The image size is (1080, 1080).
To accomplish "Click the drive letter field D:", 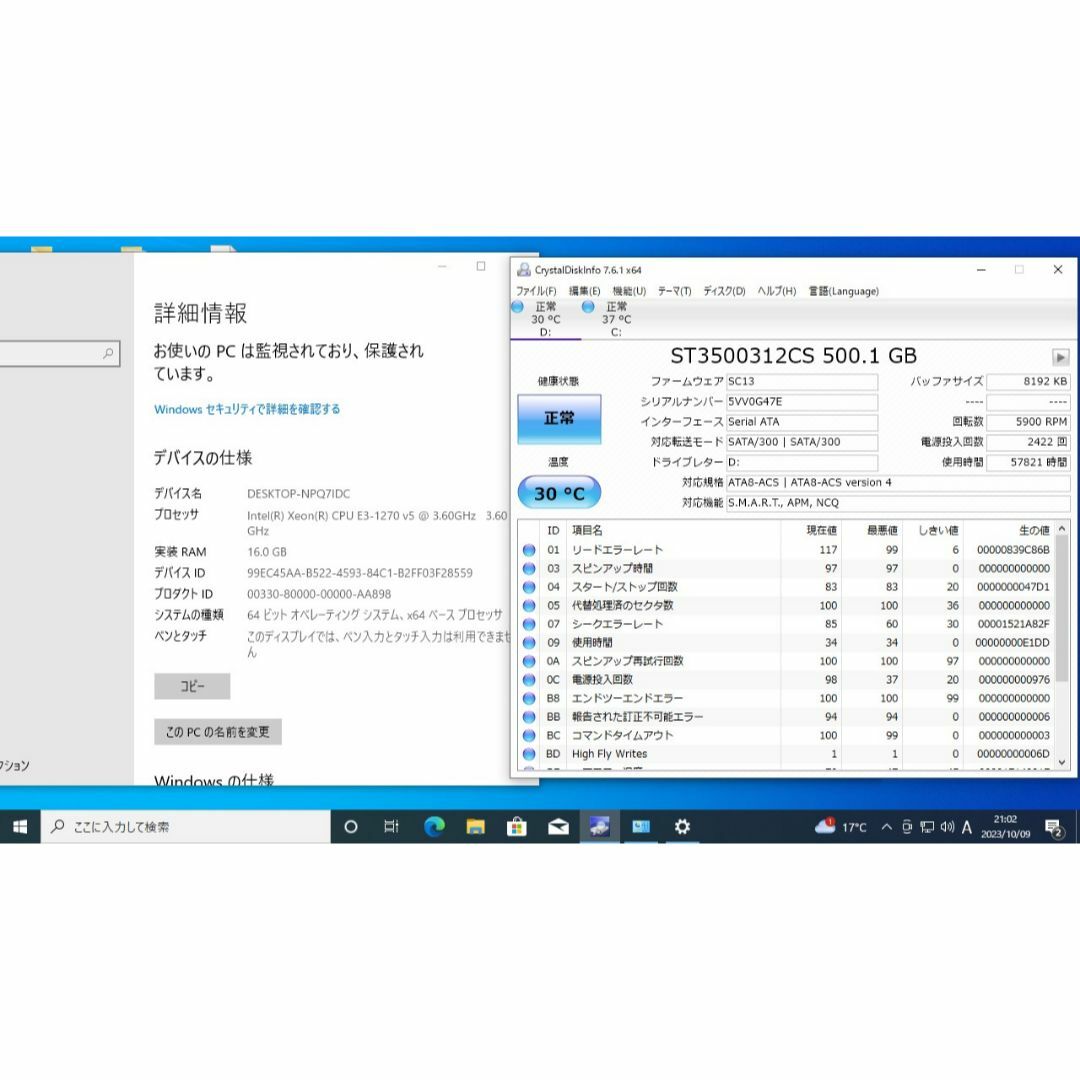I will (x=802, y=462).
